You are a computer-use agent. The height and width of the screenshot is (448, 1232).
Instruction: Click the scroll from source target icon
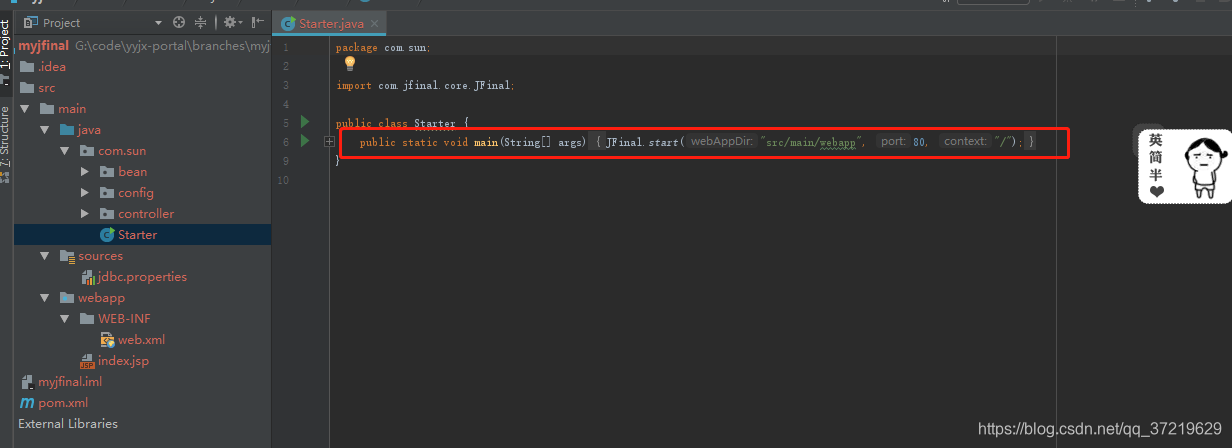(179, 22)
